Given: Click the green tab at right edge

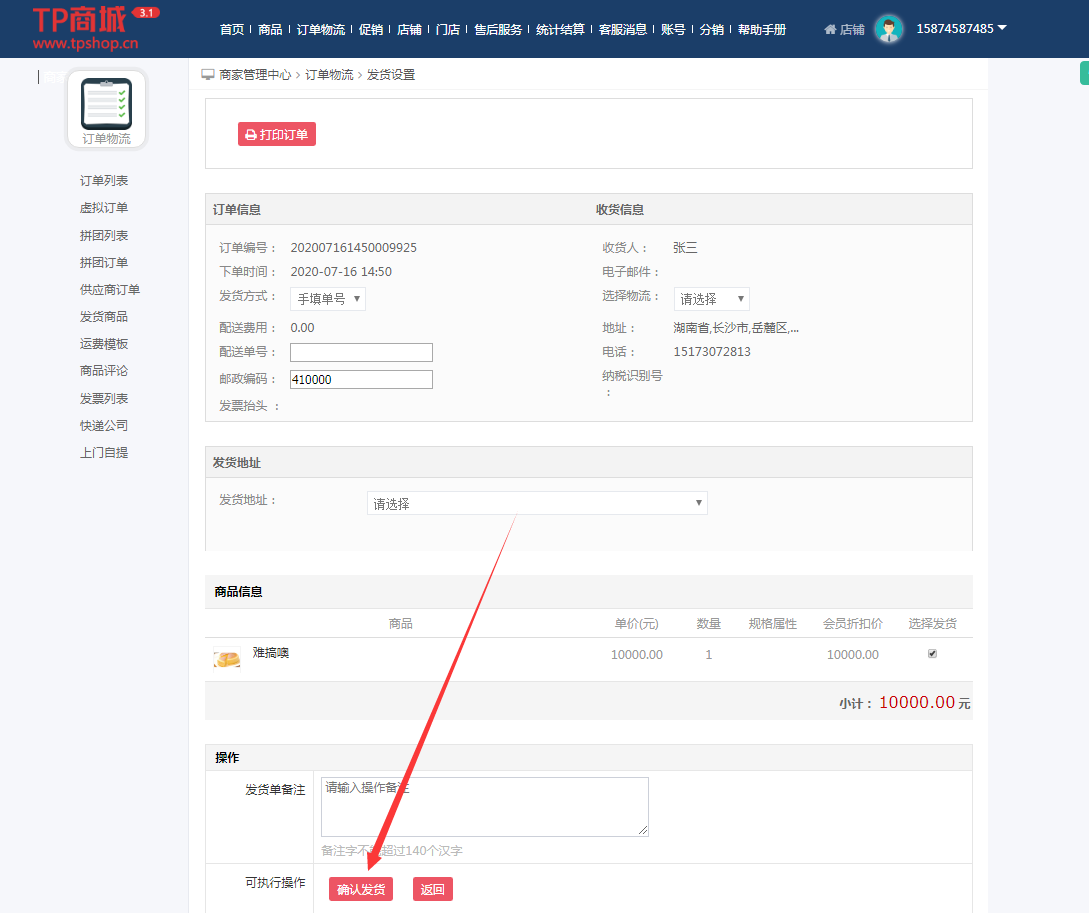Looking at the screenshot, I should coord(1083,73).
